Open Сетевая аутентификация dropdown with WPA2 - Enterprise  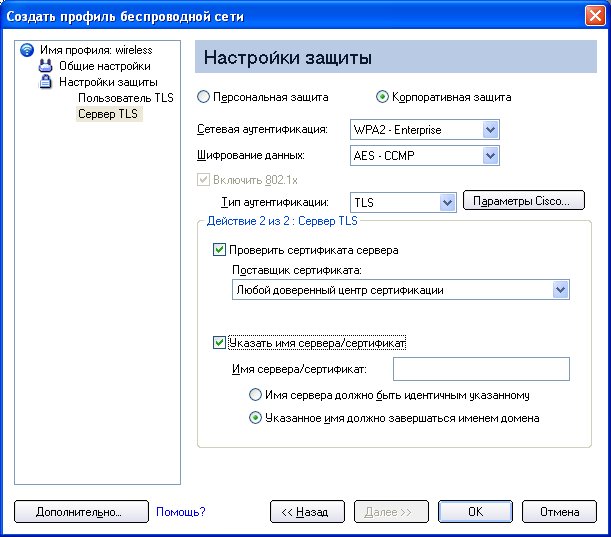[x=425, y=129]
